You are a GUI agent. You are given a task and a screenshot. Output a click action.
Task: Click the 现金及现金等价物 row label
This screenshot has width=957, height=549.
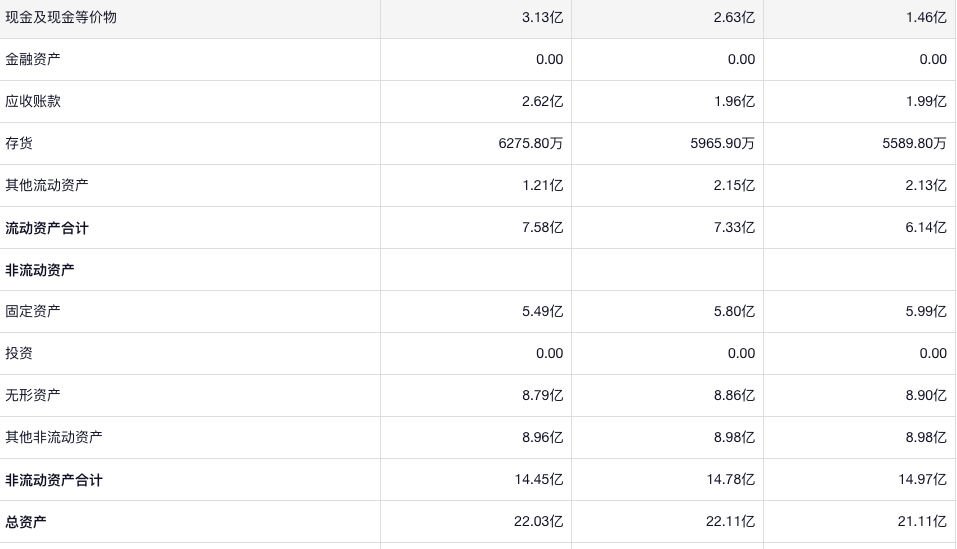(x=61, y=17)
